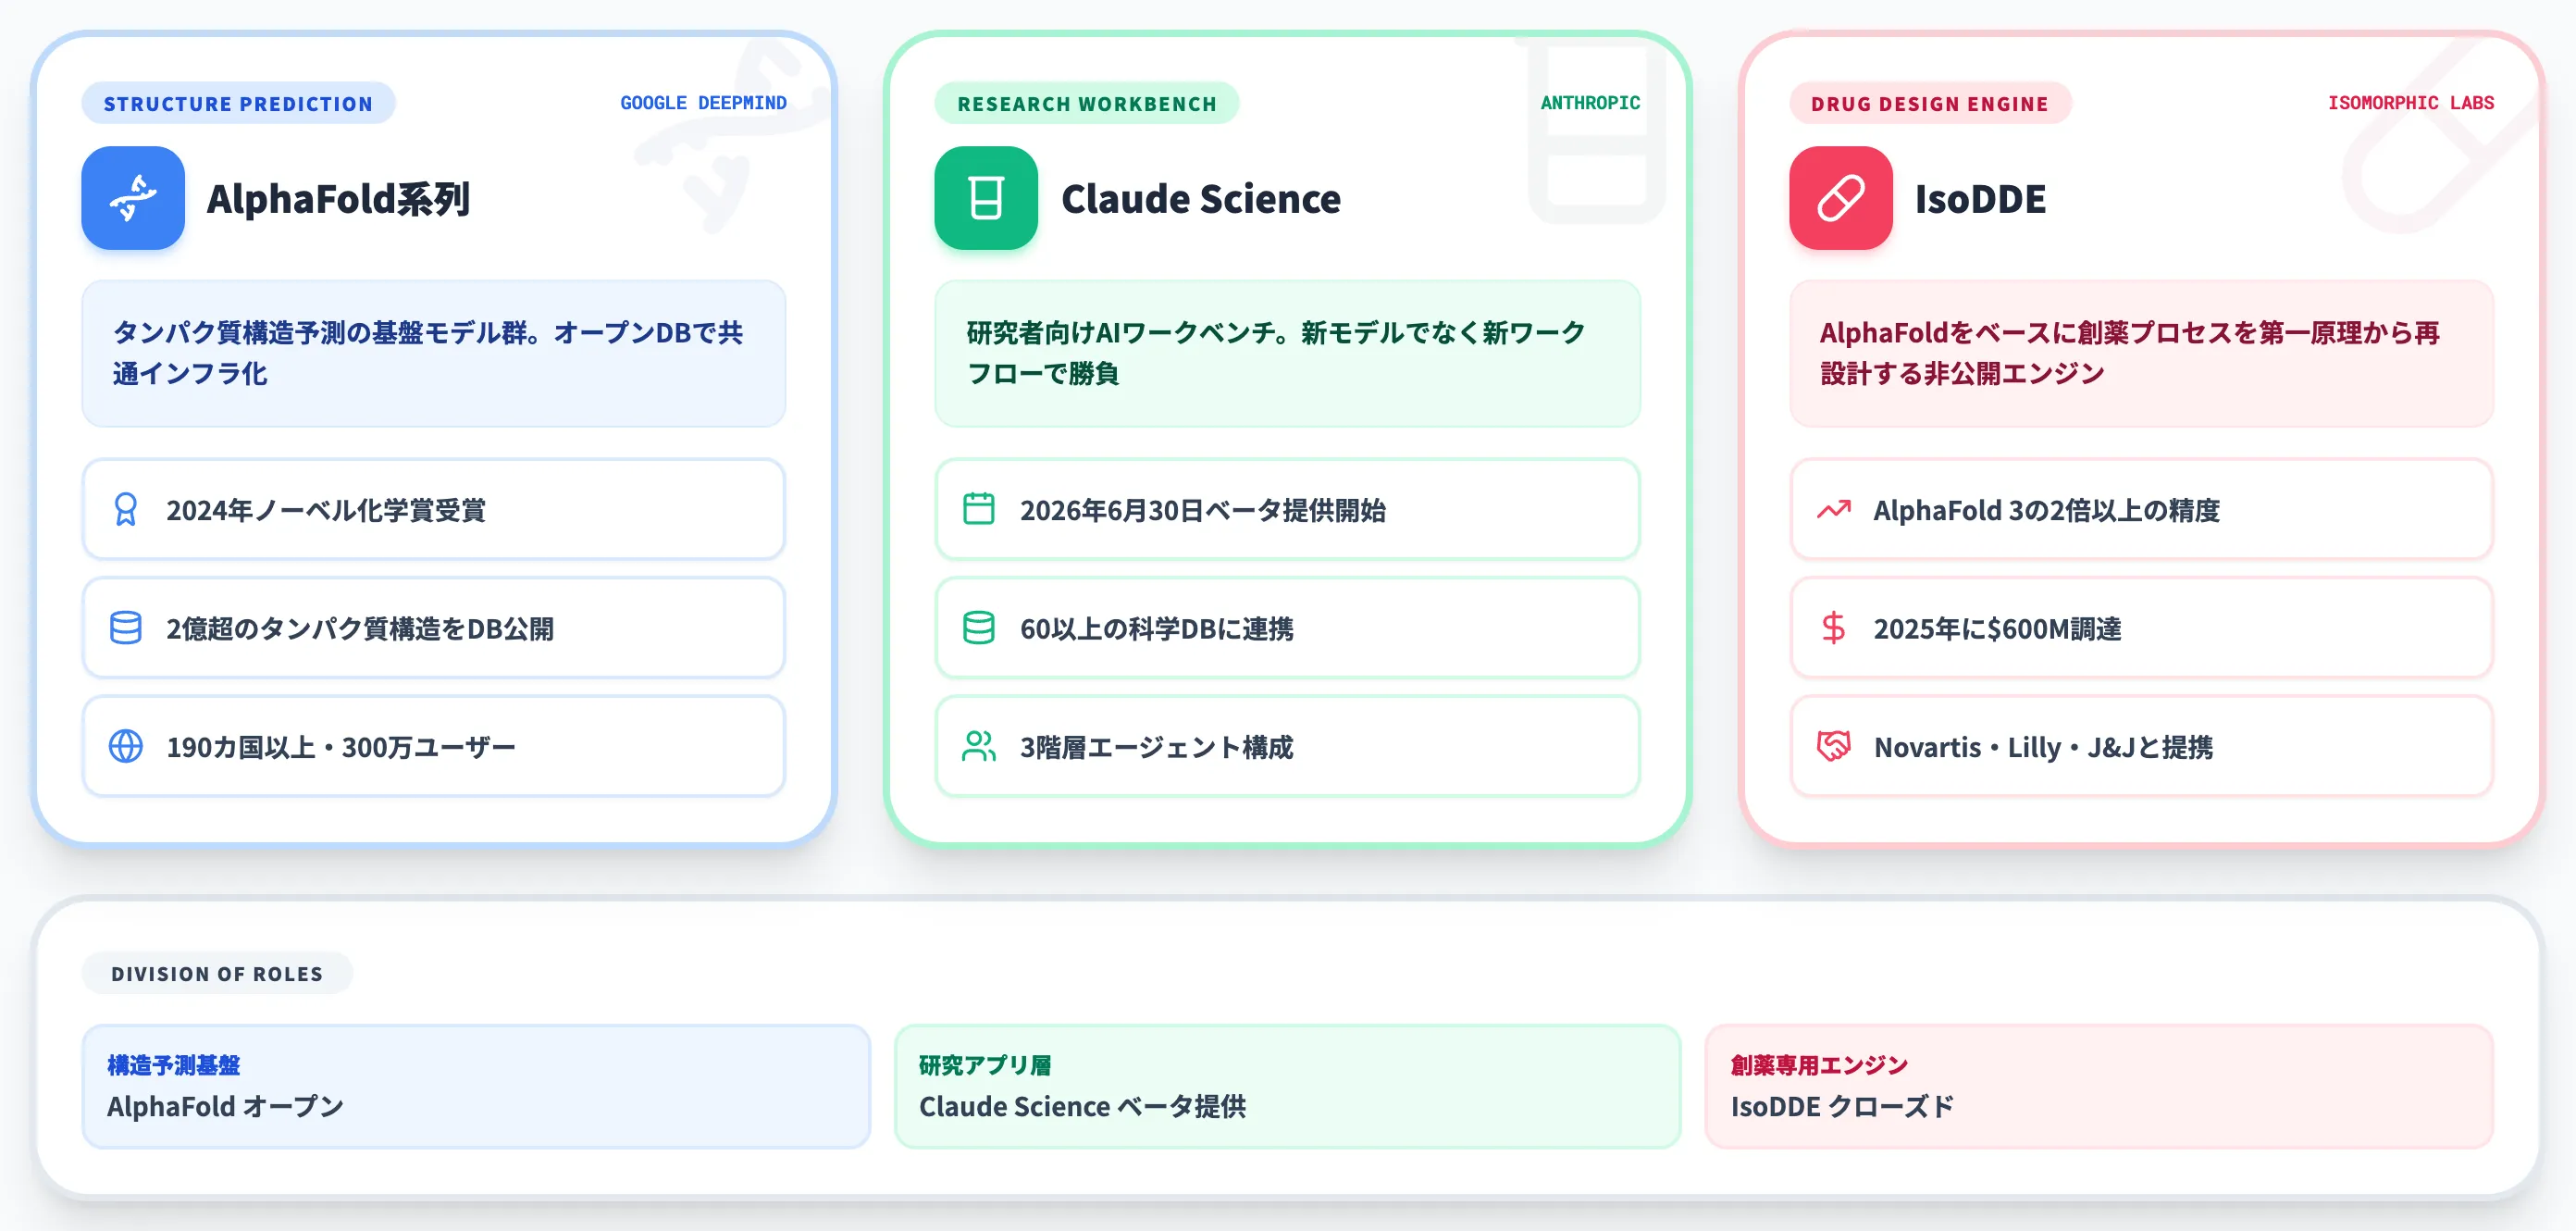
Task: Click the 60以上の科学DBに連携 text
Action: click(1157, 628)
